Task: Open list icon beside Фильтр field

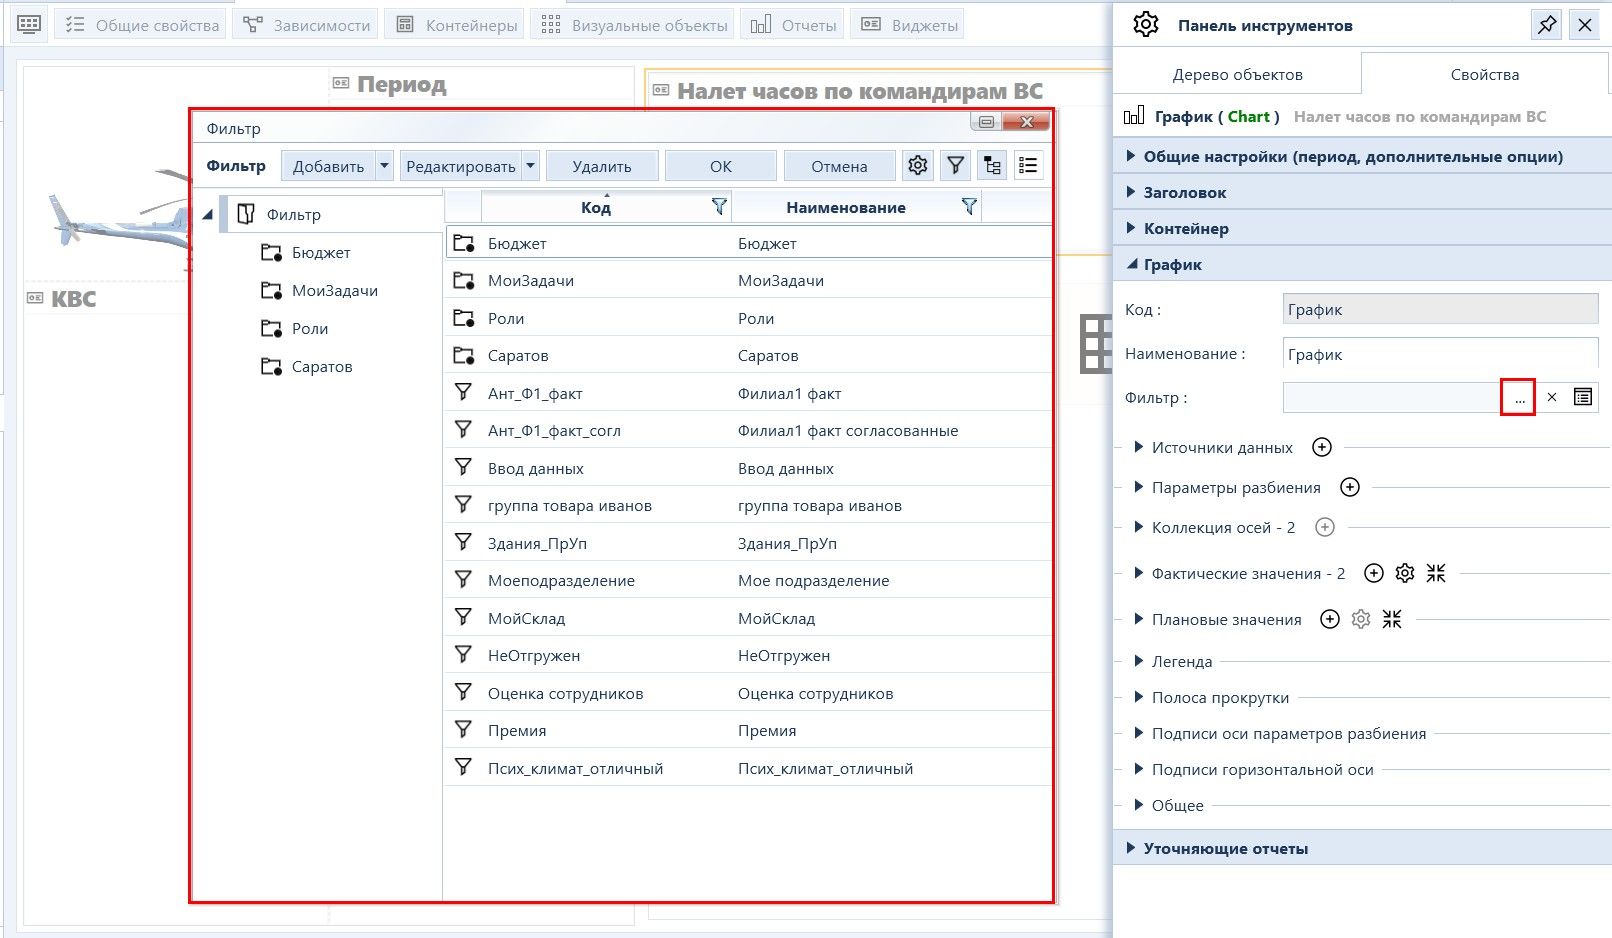Action: tap(1583, 397)
